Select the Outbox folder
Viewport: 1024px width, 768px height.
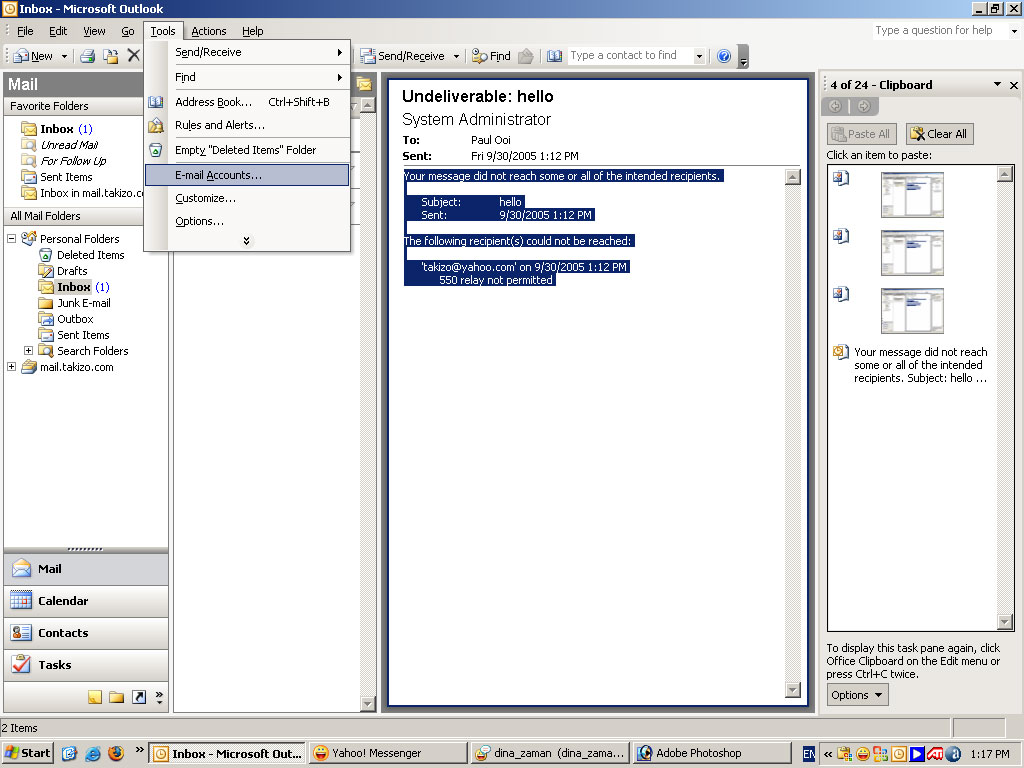click(66, 319)
